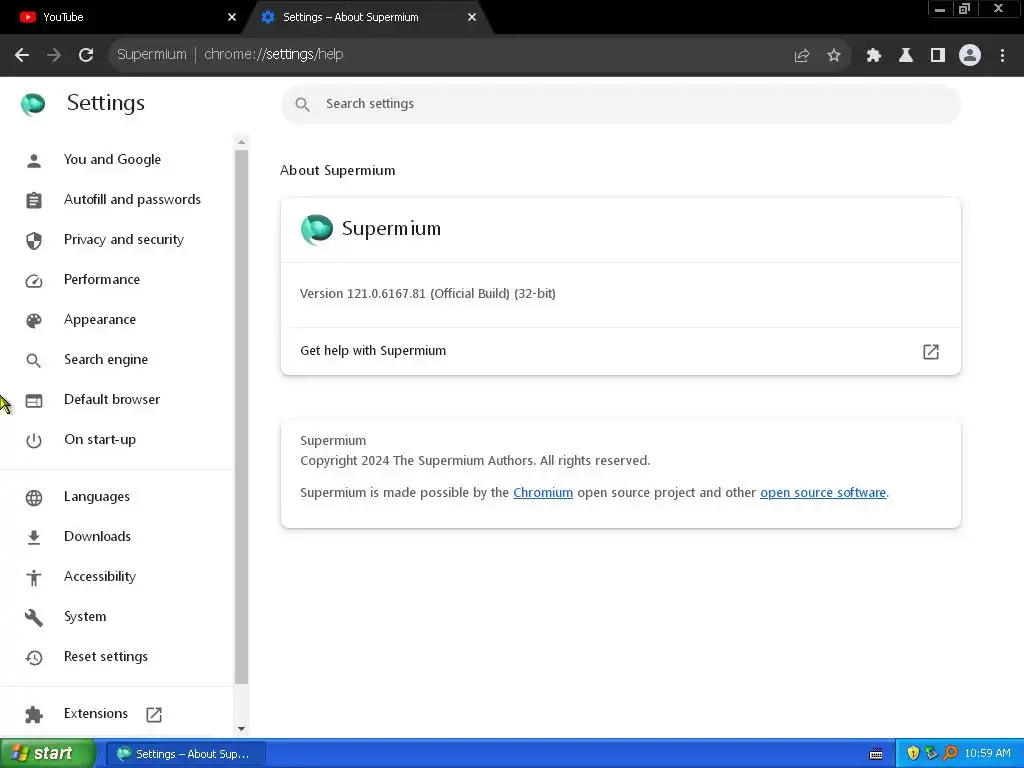Image resolution: width=1024 pixels, height=768 pixels.
Task: Open Autofill and passwords section
Action: pos(133,199)
